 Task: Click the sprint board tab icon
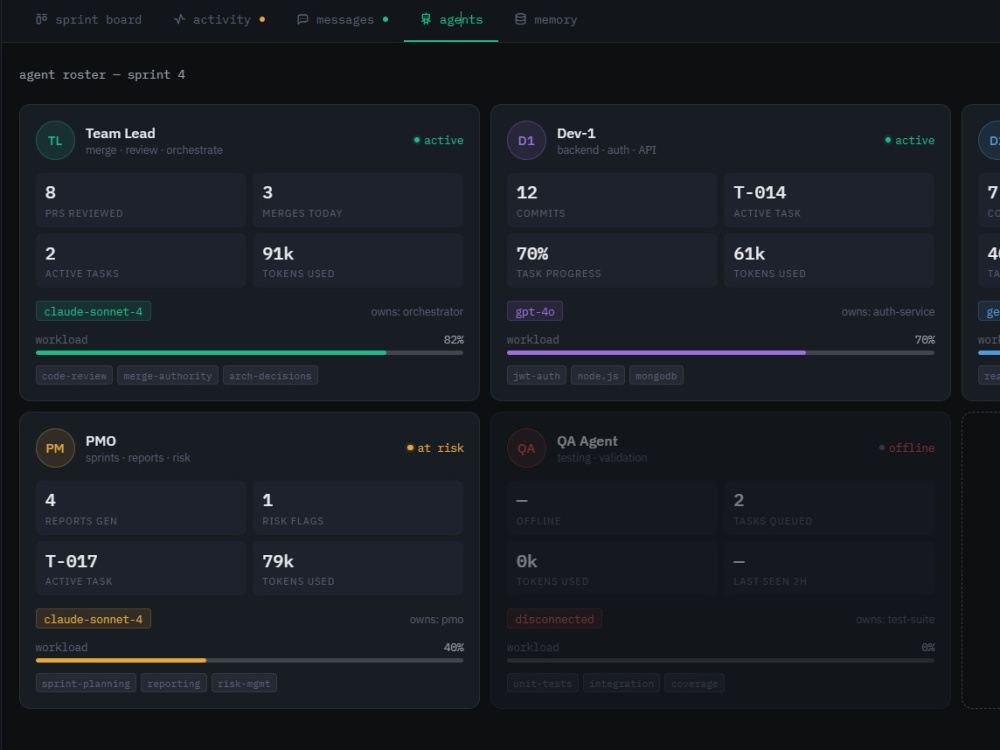(x=41, y=20)
